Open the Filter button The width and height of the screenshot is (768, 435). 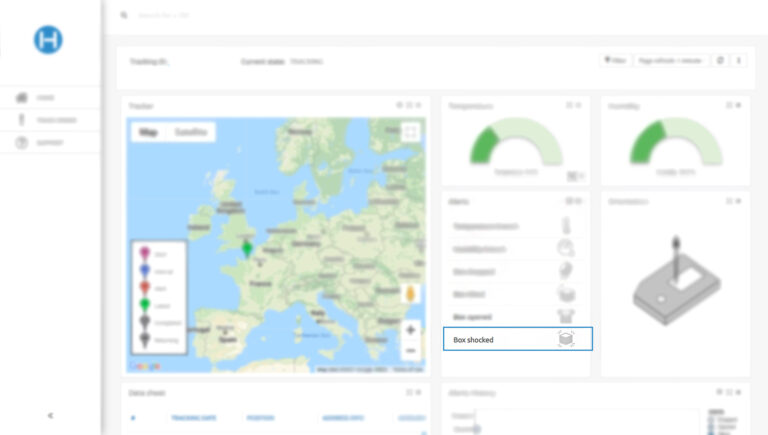[615, 60]
